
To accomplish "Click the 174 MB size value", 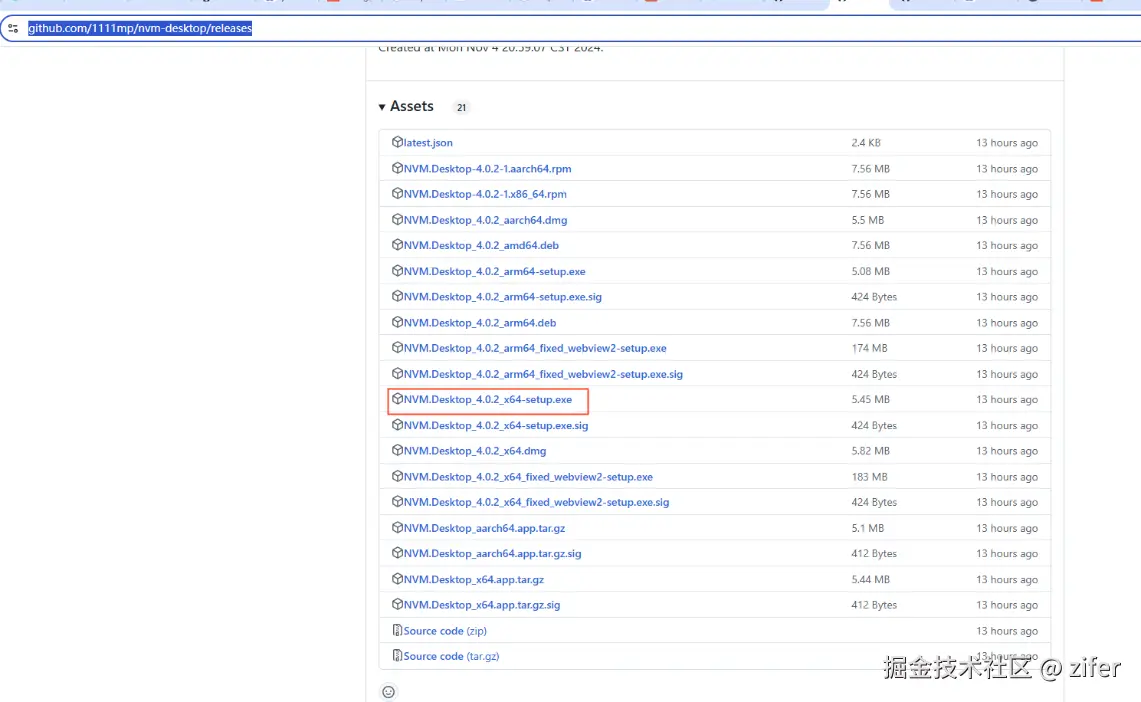I will (x=870, y=348).
